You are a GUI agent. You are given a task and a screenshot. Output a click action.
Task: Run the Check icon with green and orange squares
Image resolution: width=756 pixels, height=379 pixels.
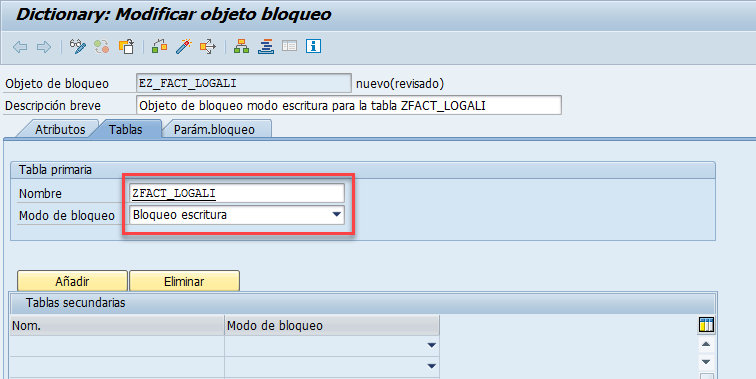tap(160, 46)
